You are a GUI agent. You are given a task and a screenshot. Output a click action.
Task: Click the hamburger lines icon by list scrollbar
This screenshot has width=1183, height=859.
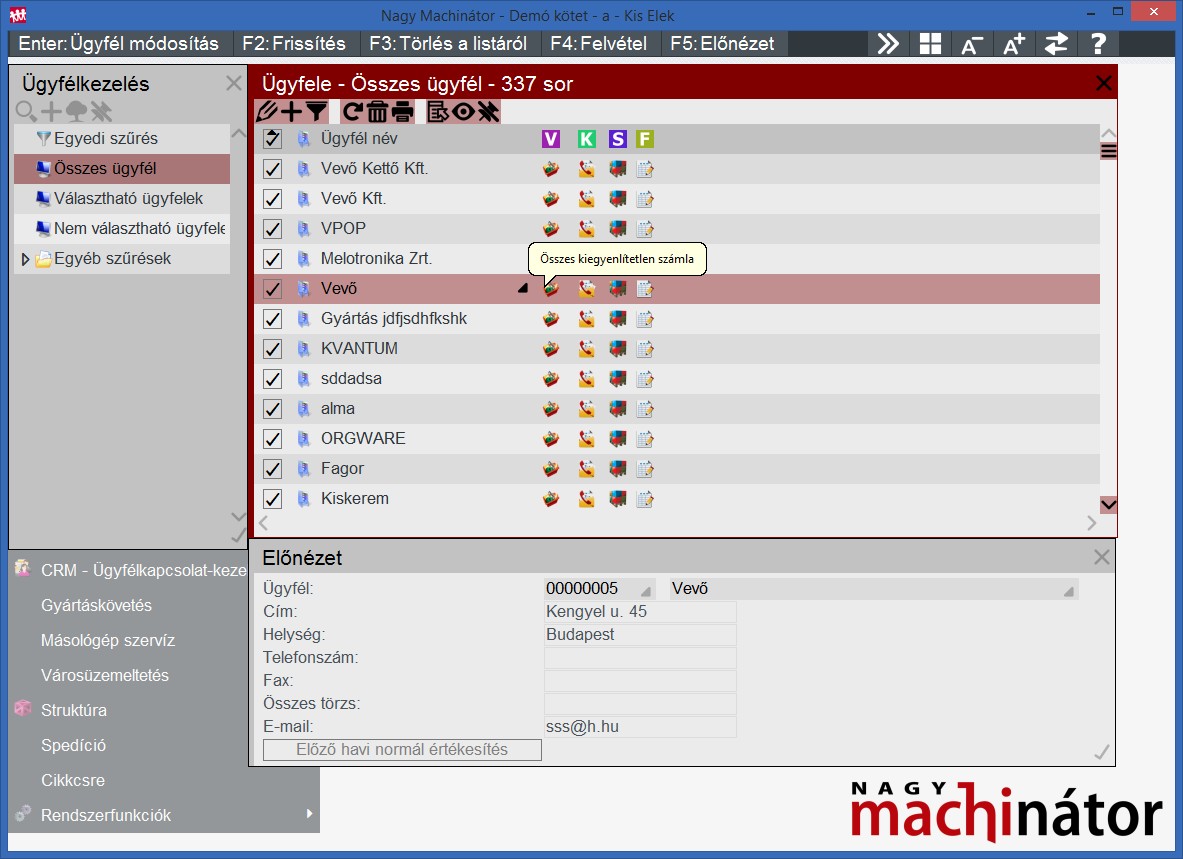point(1108,151)
